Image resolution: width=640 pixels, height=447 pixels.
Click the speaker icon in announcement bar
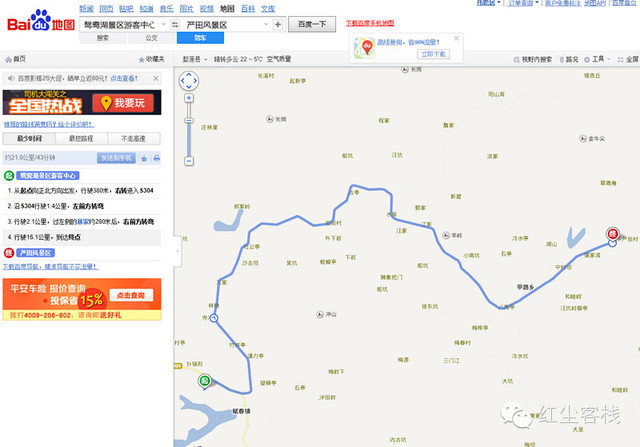click(x=11, y=78)
